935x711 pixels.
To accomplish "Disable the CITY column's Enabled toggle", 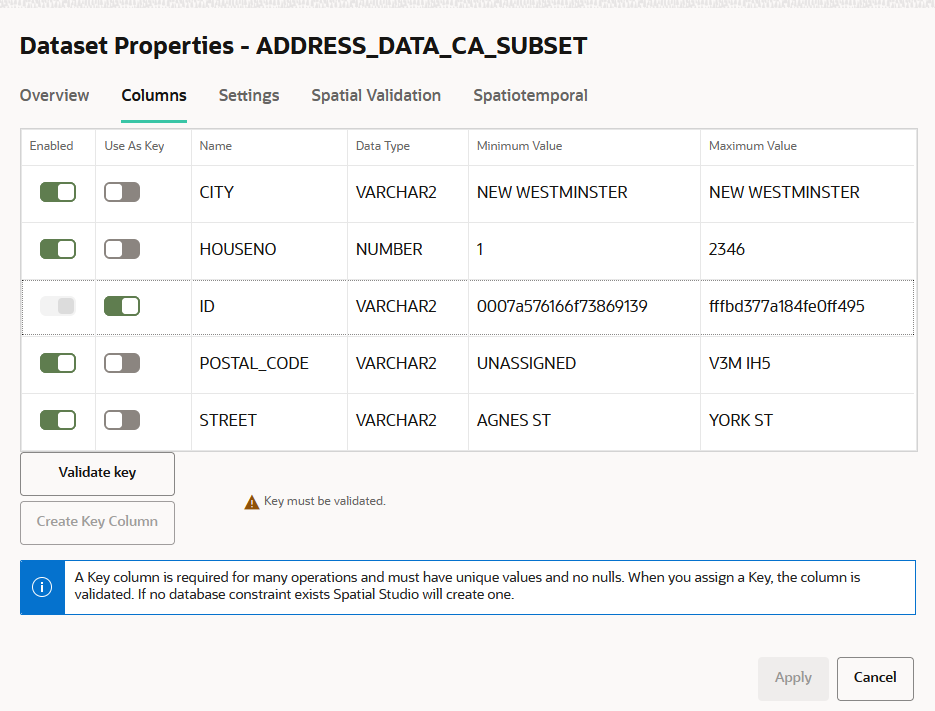I will (57, 190).
